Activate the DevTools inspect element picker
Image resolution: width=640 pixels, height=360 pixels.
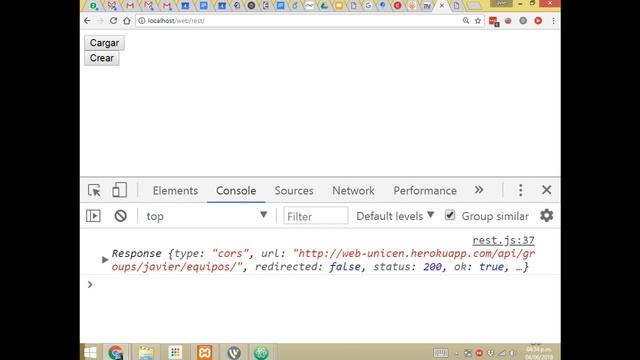94,190
